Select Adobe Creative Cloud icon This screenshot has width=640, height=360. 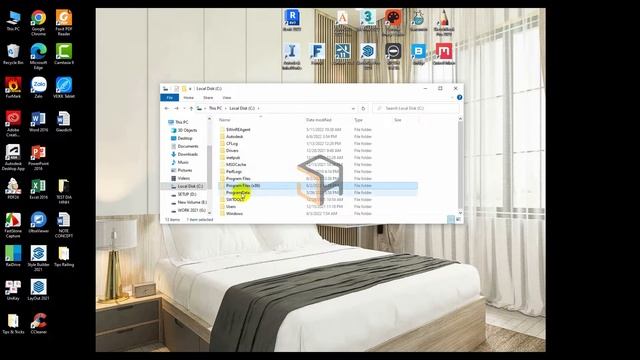click(x=13, y=123)
